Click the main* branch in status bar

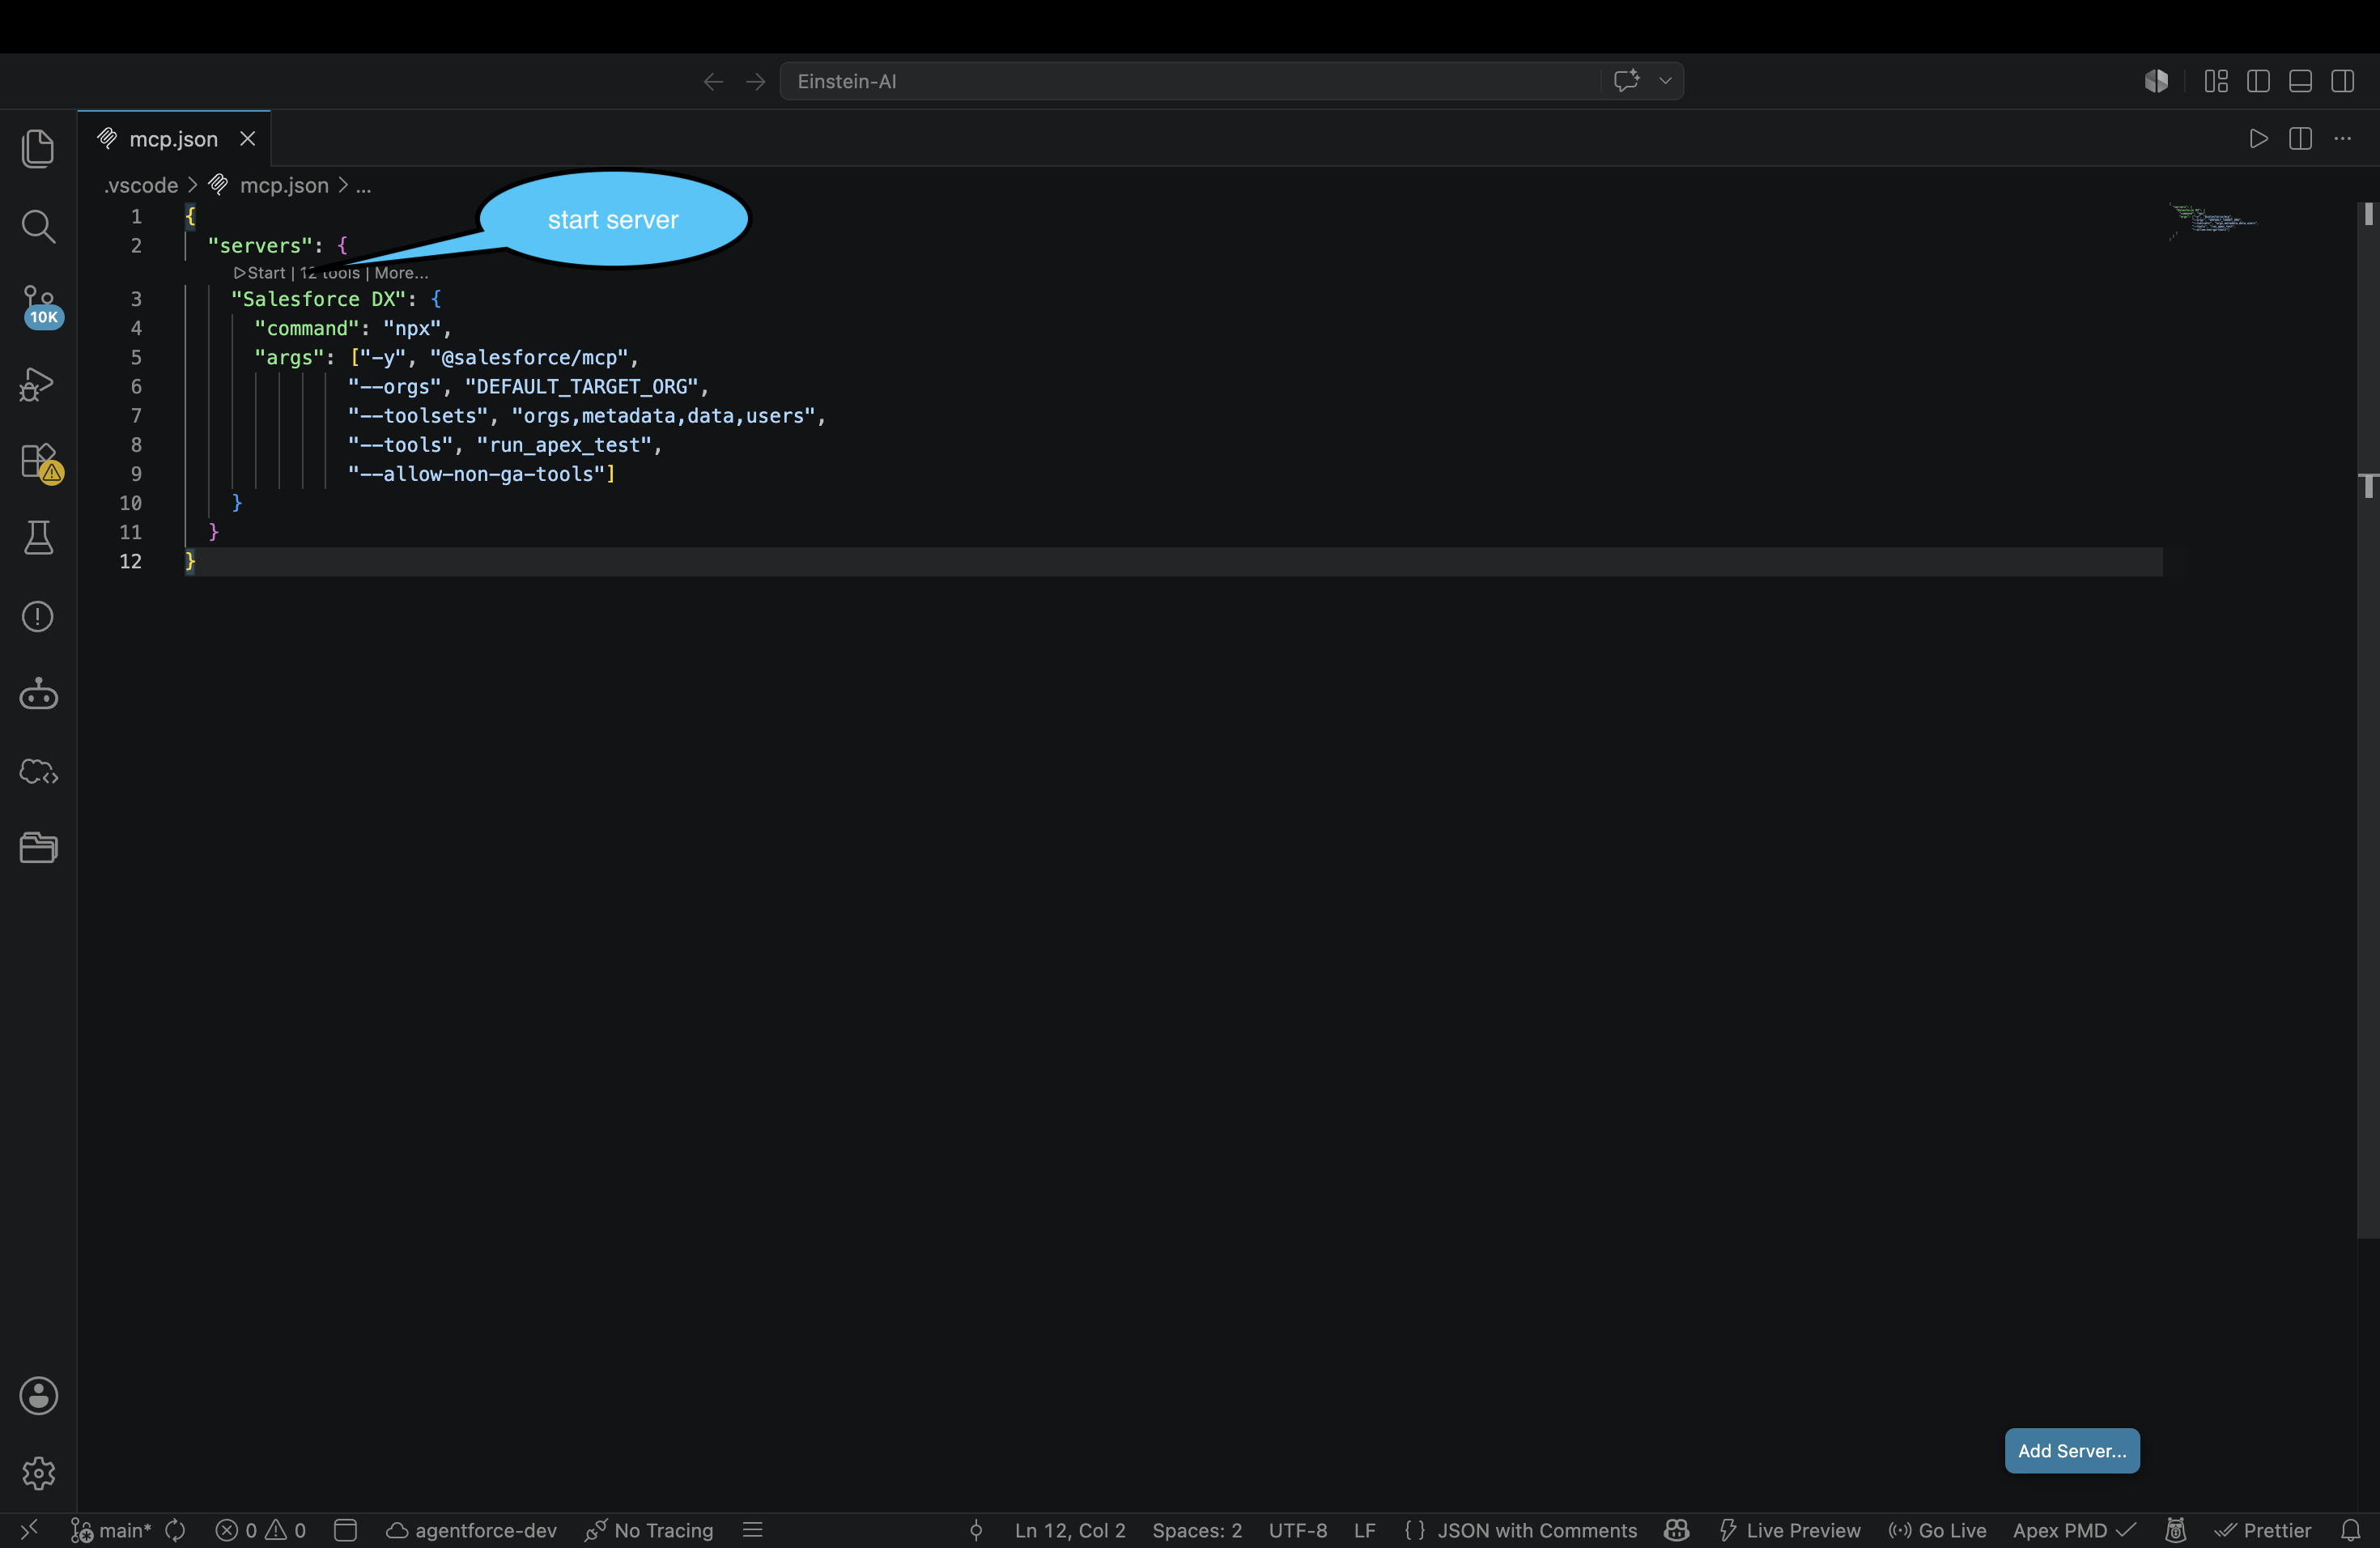coord(111,1530)
